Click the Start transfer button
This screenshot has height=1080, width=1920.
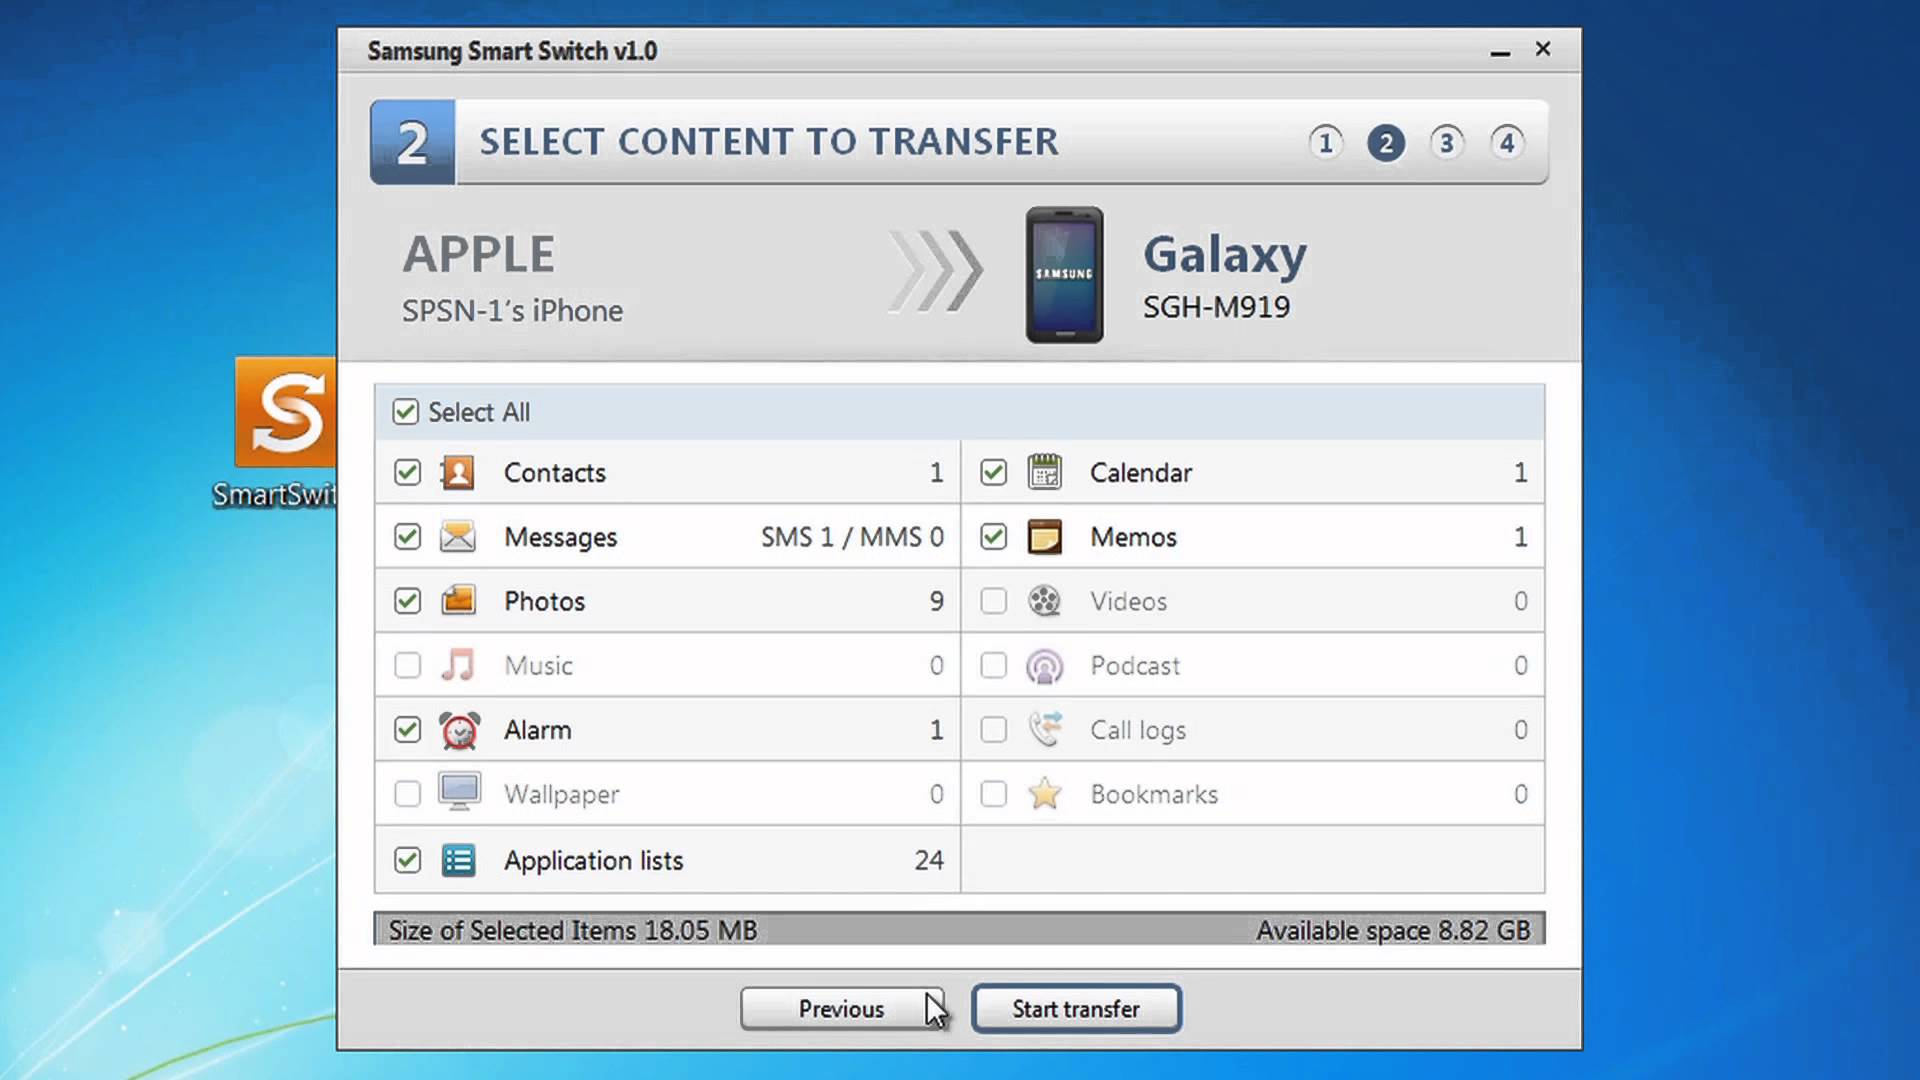pos(1076,1009)
